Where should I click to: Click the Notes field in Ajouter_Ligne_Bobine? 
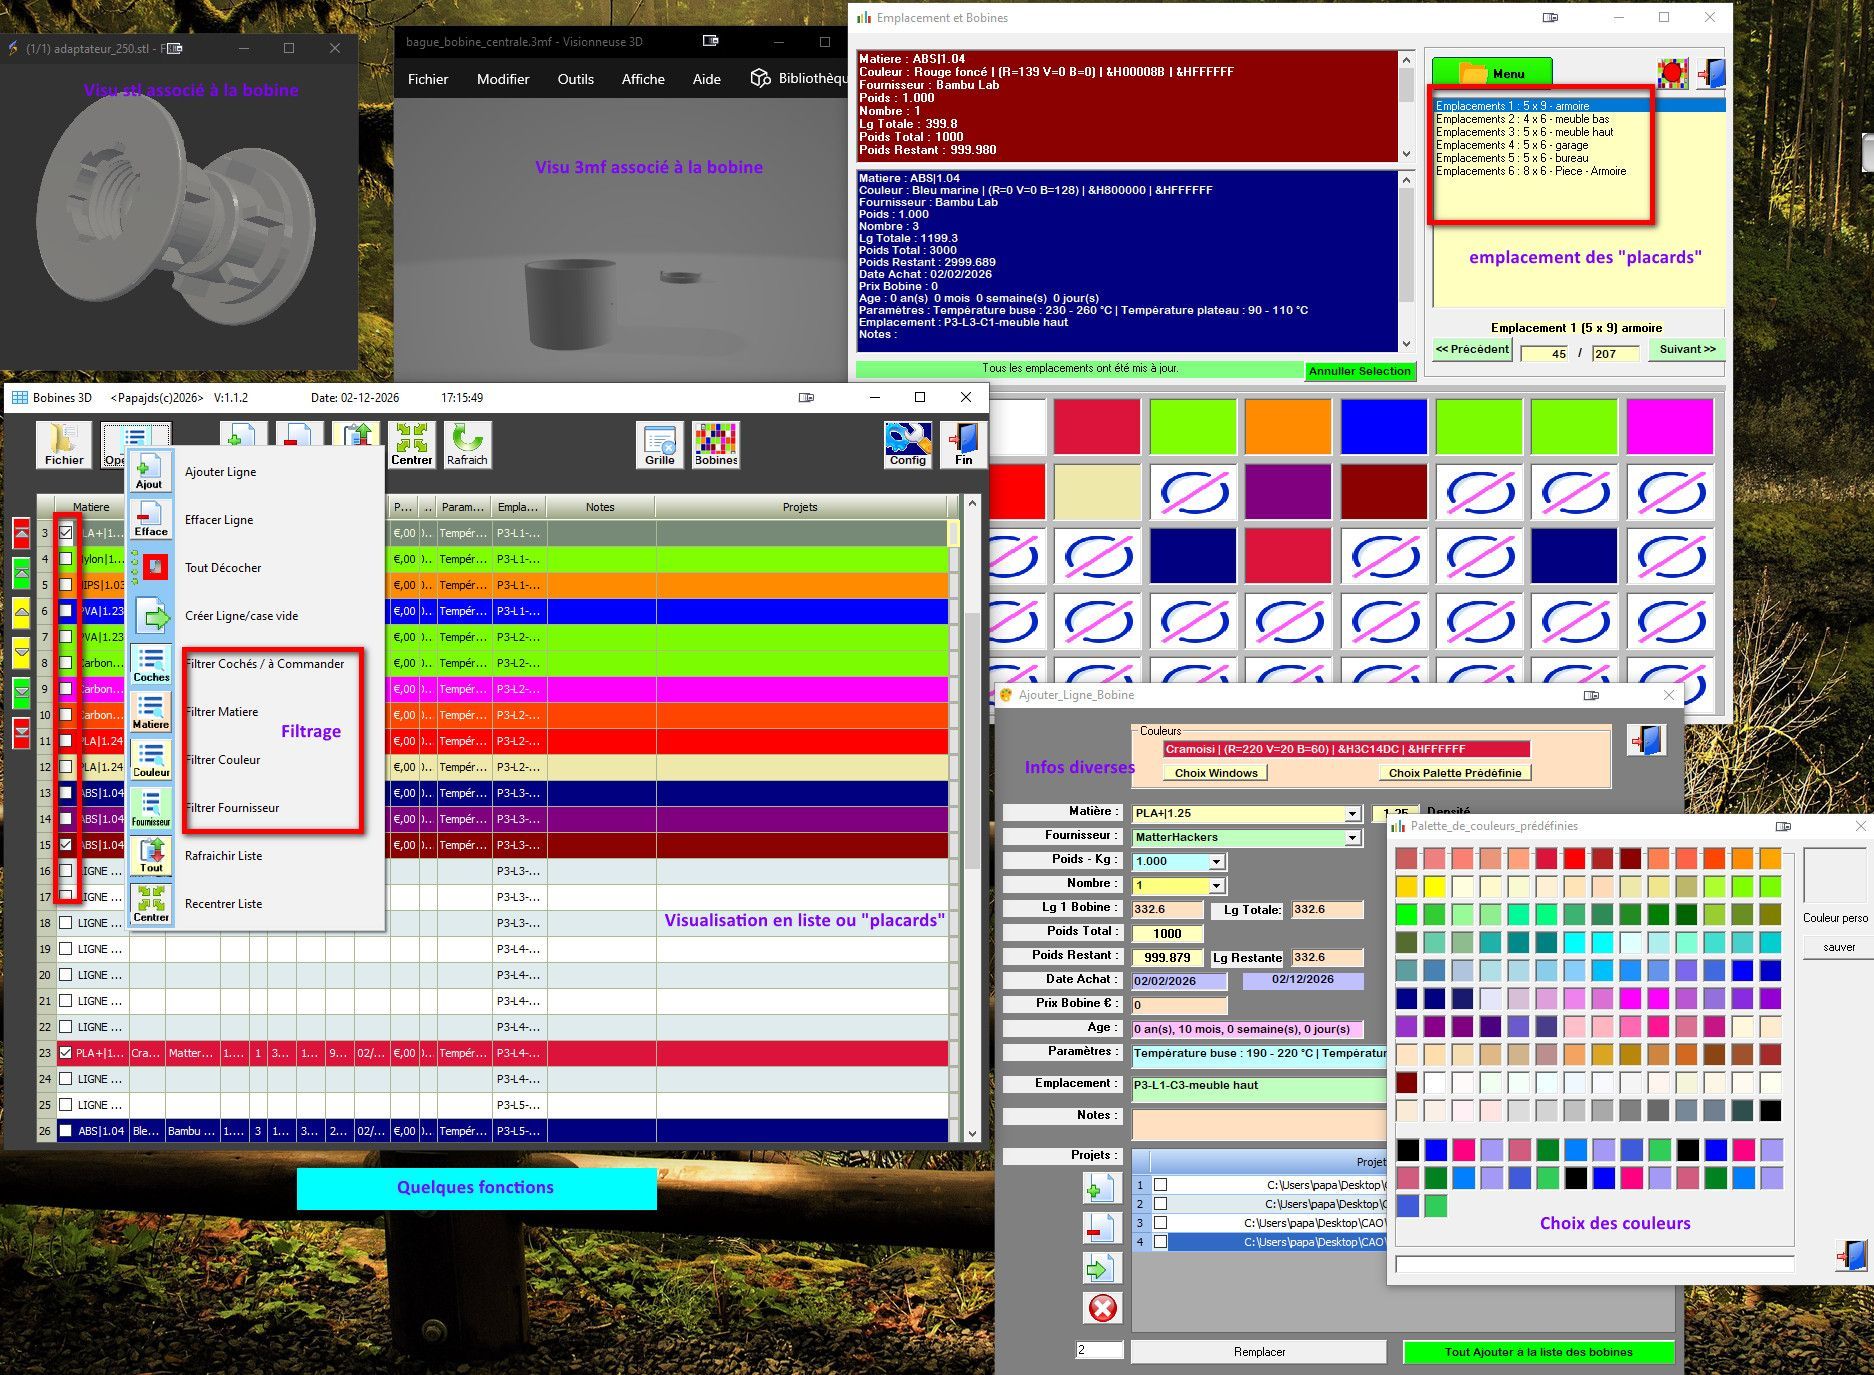(x=1259, y=1123)
